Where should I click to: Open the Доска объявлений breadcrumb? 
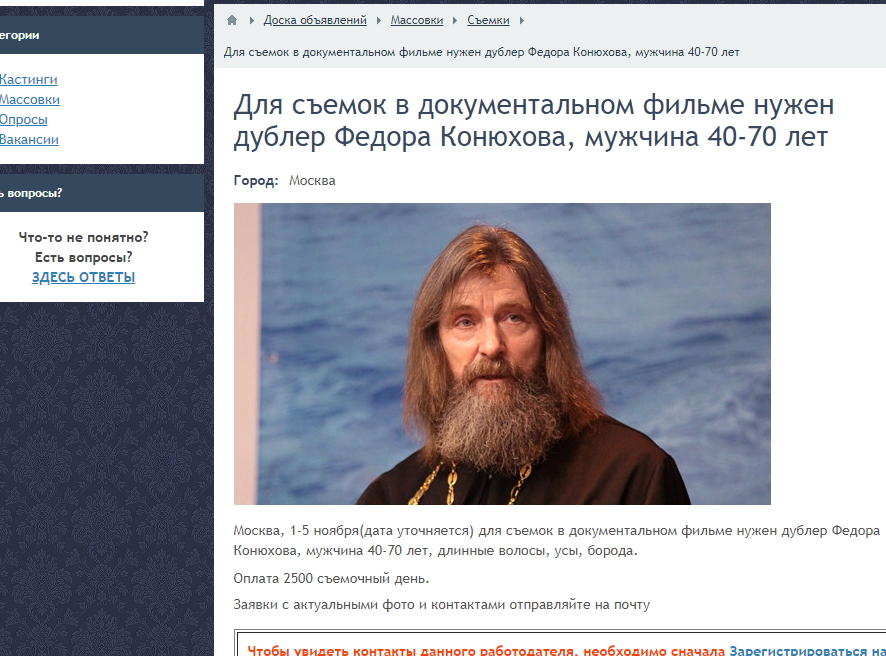[x=315, y=20]
